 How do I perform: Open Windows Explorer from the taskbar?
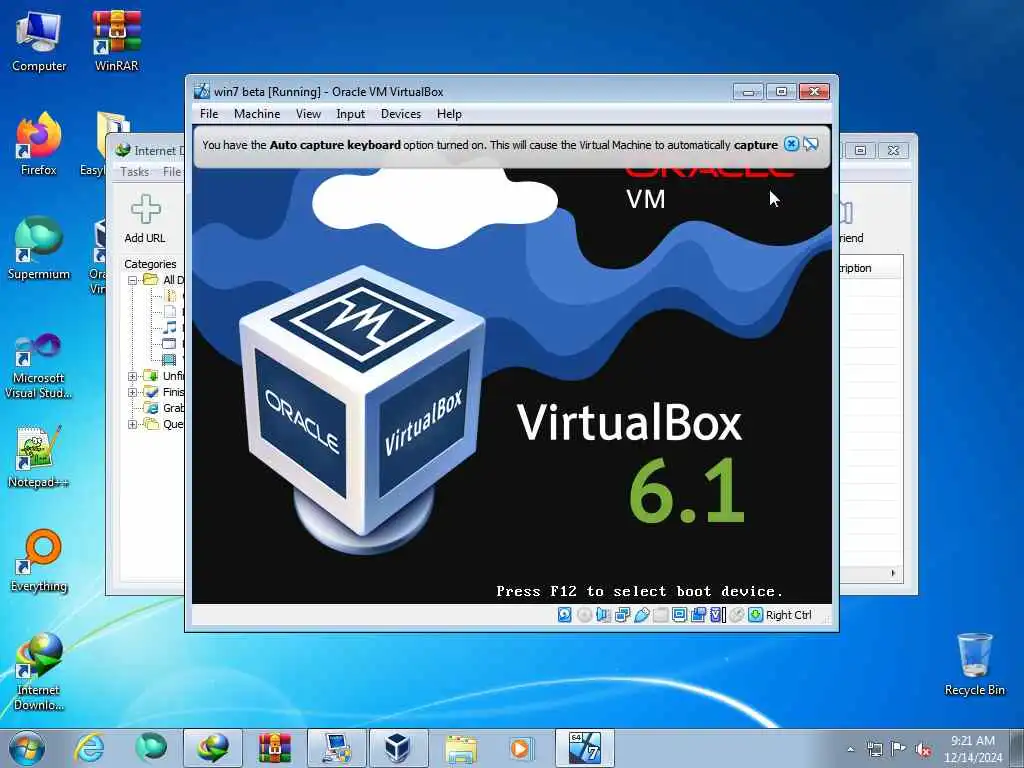click(x=460, y=748)
